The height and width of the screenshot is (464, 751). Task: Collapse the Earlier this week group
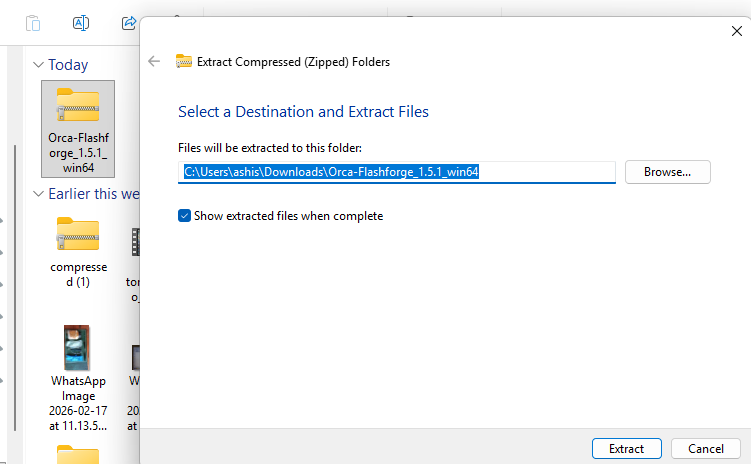coord(38,194)
